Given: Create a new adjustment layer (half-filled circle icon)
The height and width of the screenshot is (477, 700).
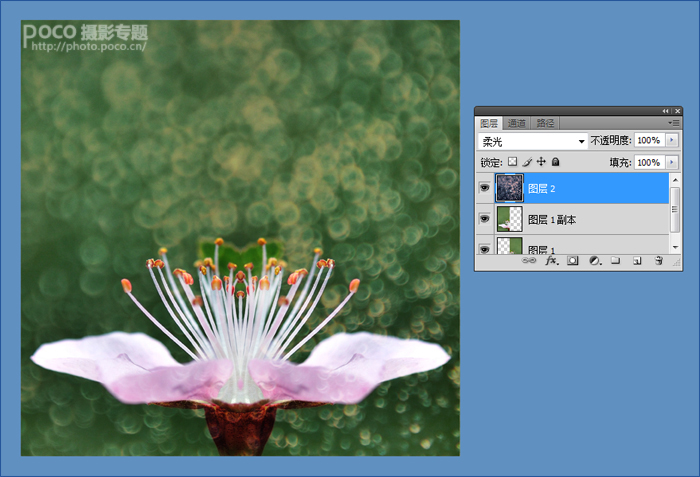Looking at the screenshot, I should (x=595, y=260).
